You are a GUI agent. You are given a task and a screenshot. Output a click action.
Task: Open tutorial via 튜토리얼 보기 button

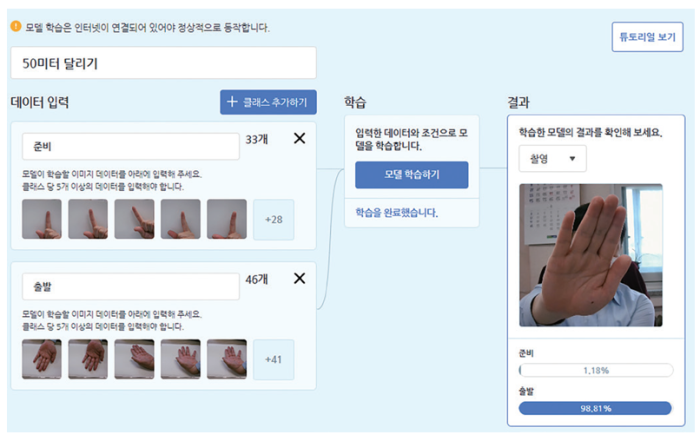647,37
